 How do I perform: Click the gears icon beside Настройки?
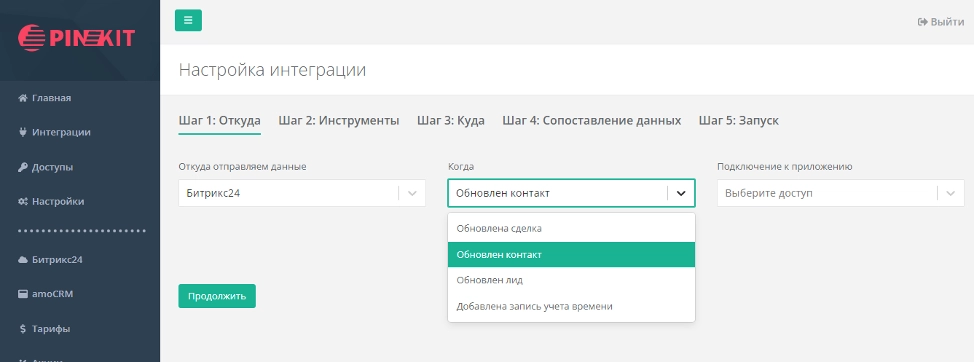point(23,202)
